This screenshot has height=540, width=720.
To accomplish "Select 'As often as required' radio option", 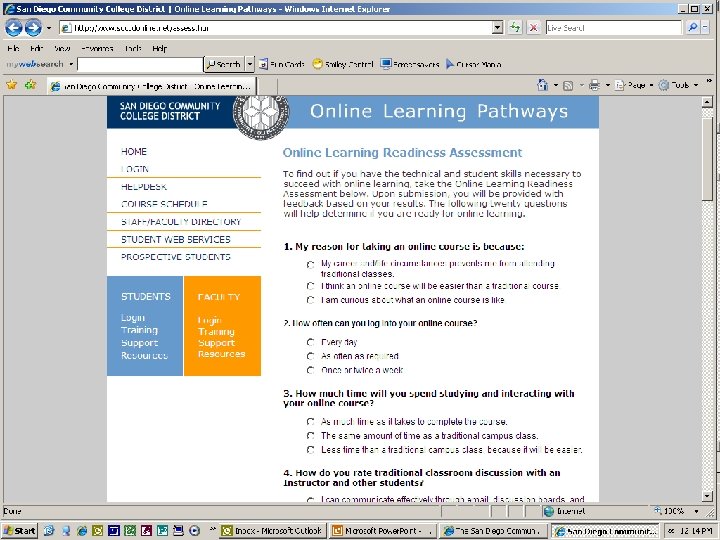I will (311, 356).
